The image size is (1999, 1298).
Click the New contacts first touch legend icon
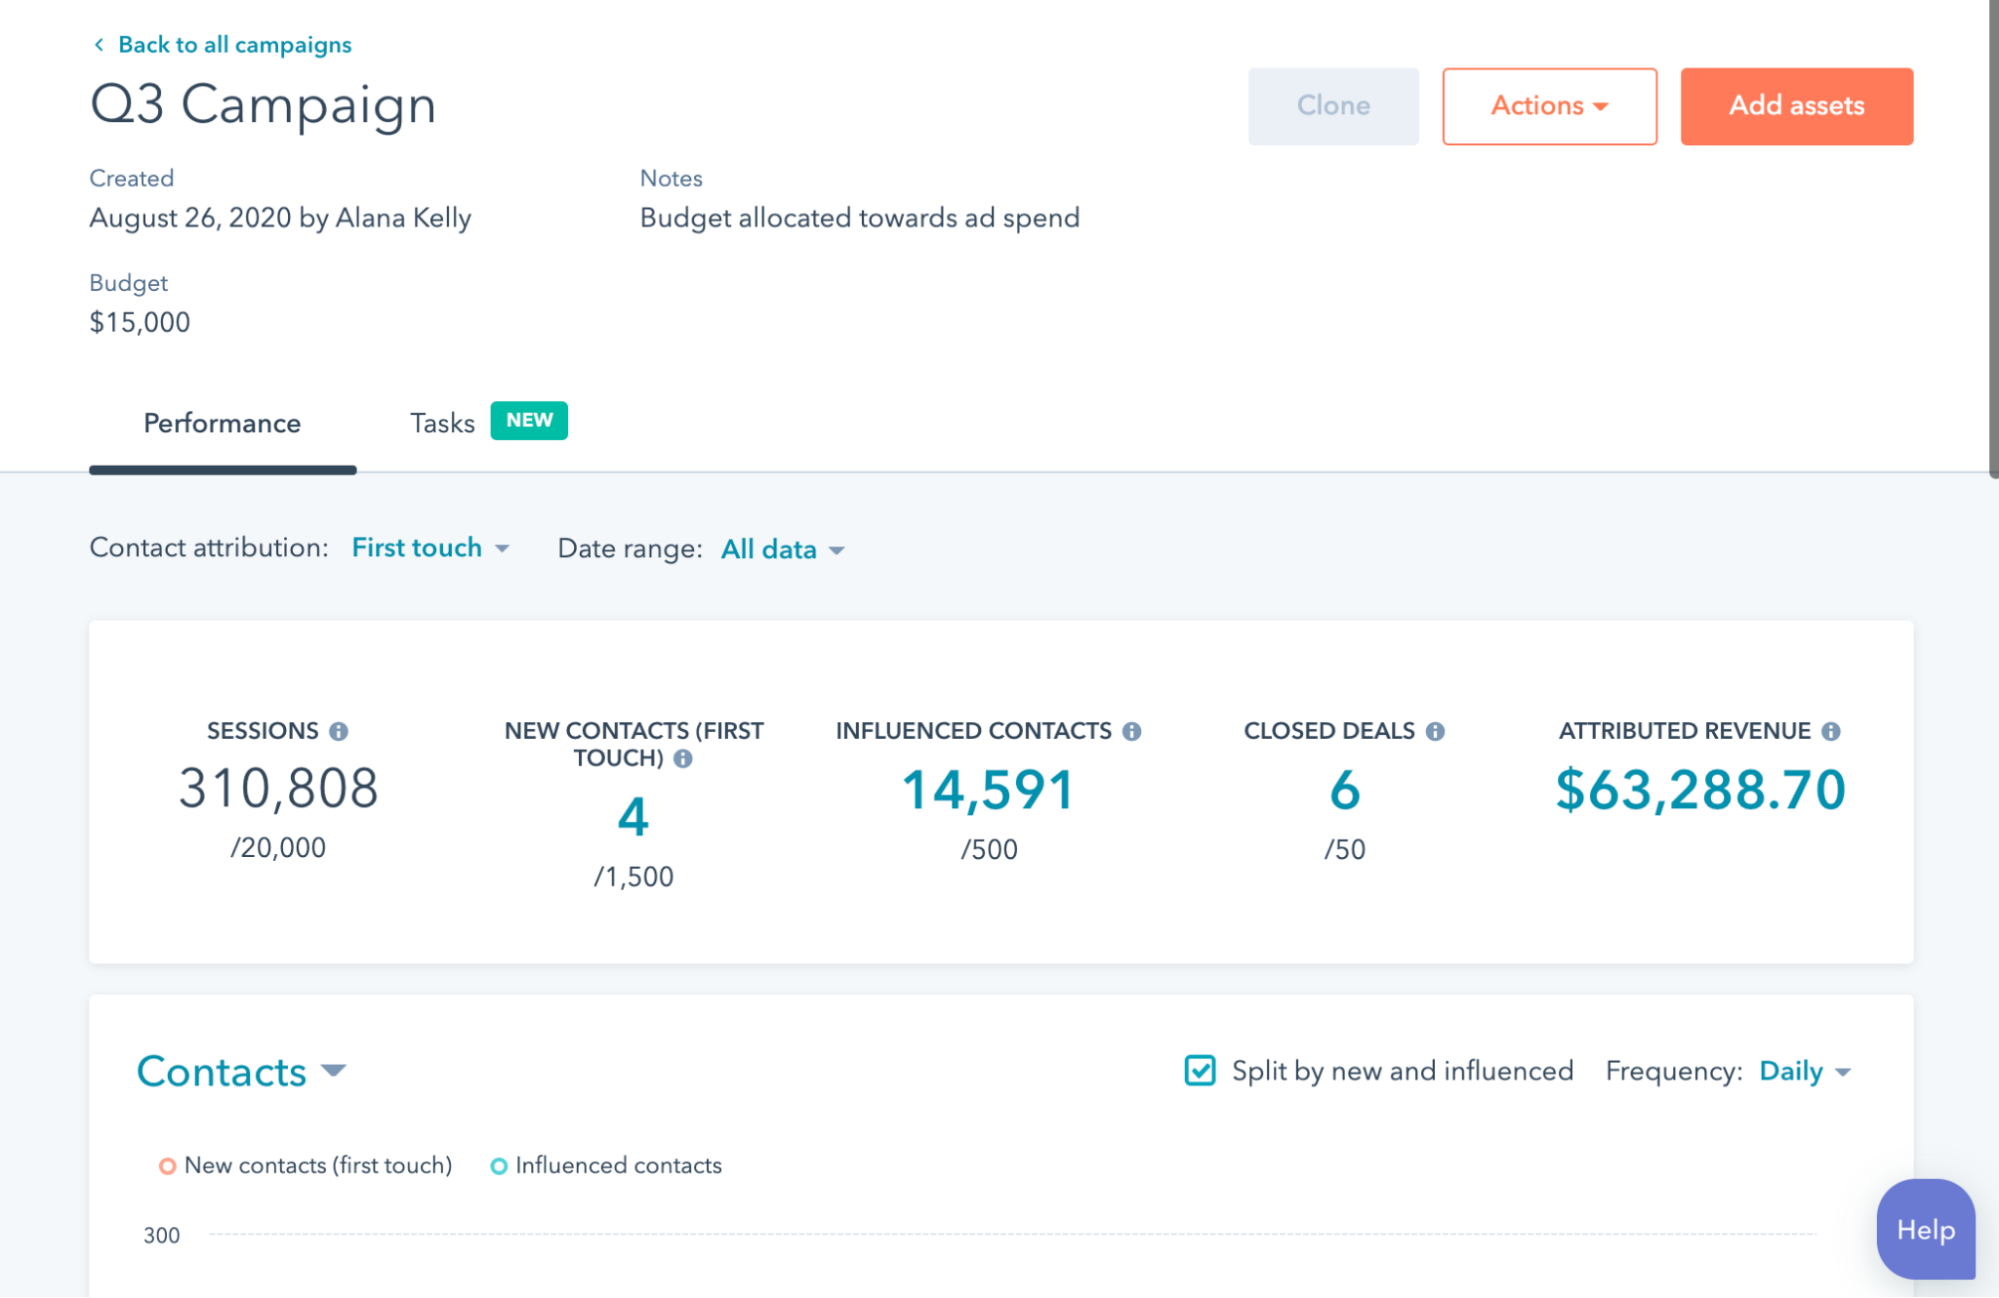[x=165, y=1165]
